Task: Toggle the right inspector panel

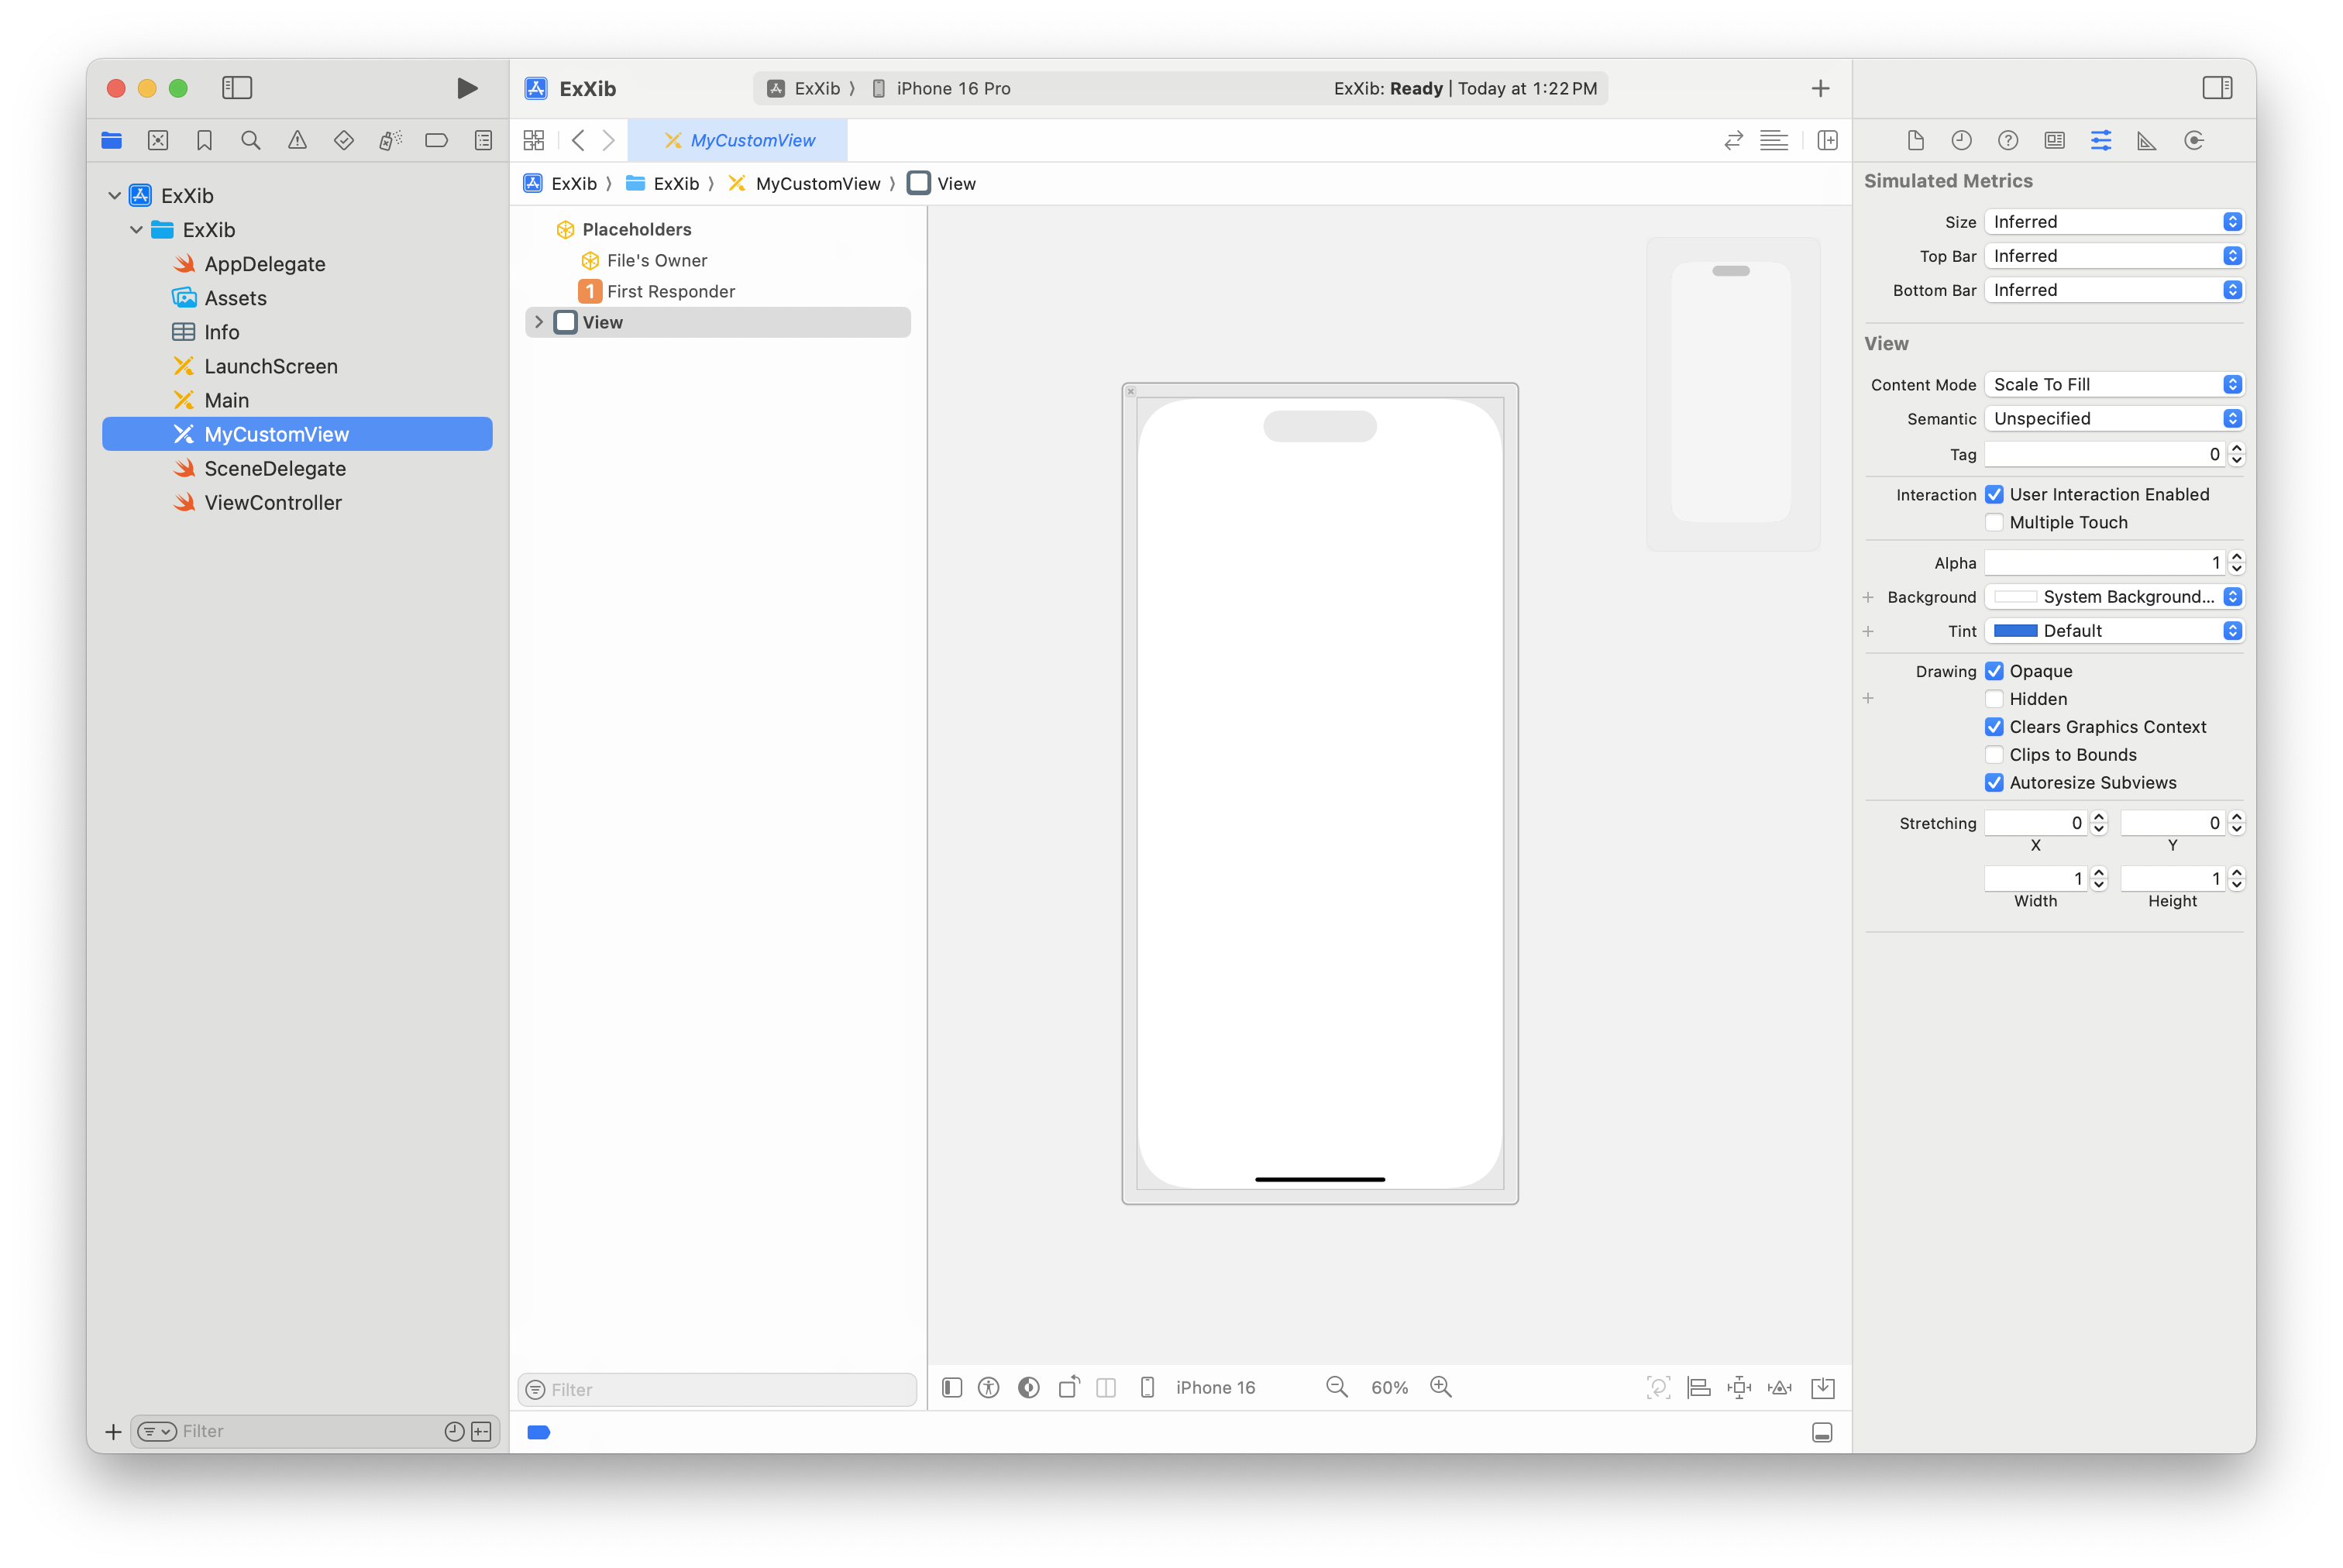Action: coord(2216,88)
